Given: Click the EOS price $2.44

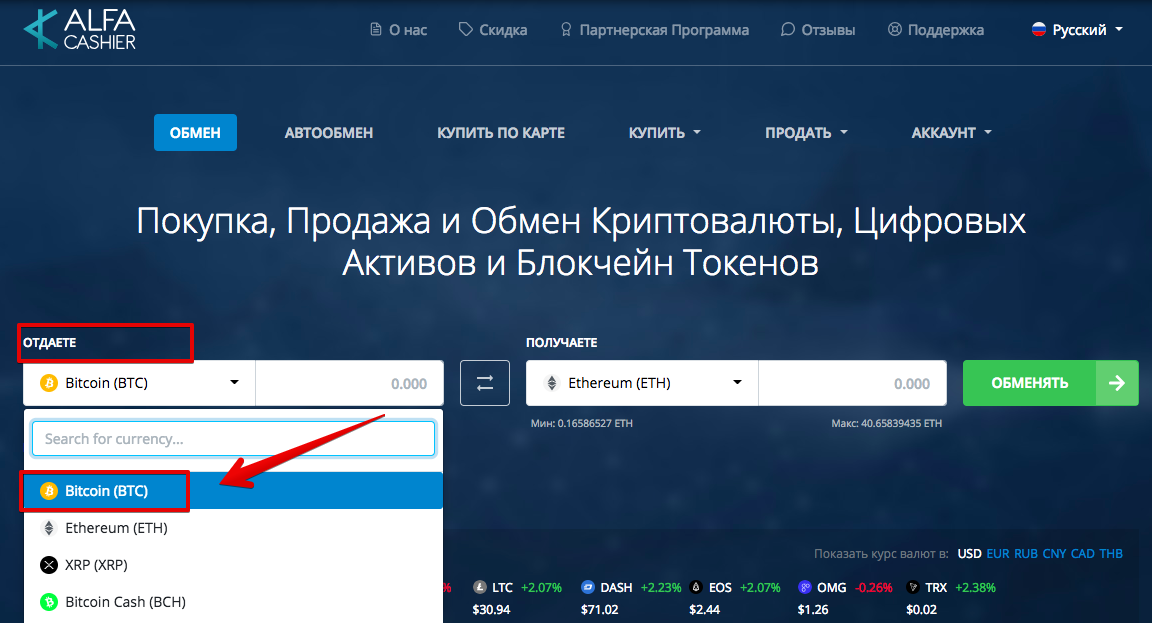Looking at the screenshot, I should tap(705, 609).
